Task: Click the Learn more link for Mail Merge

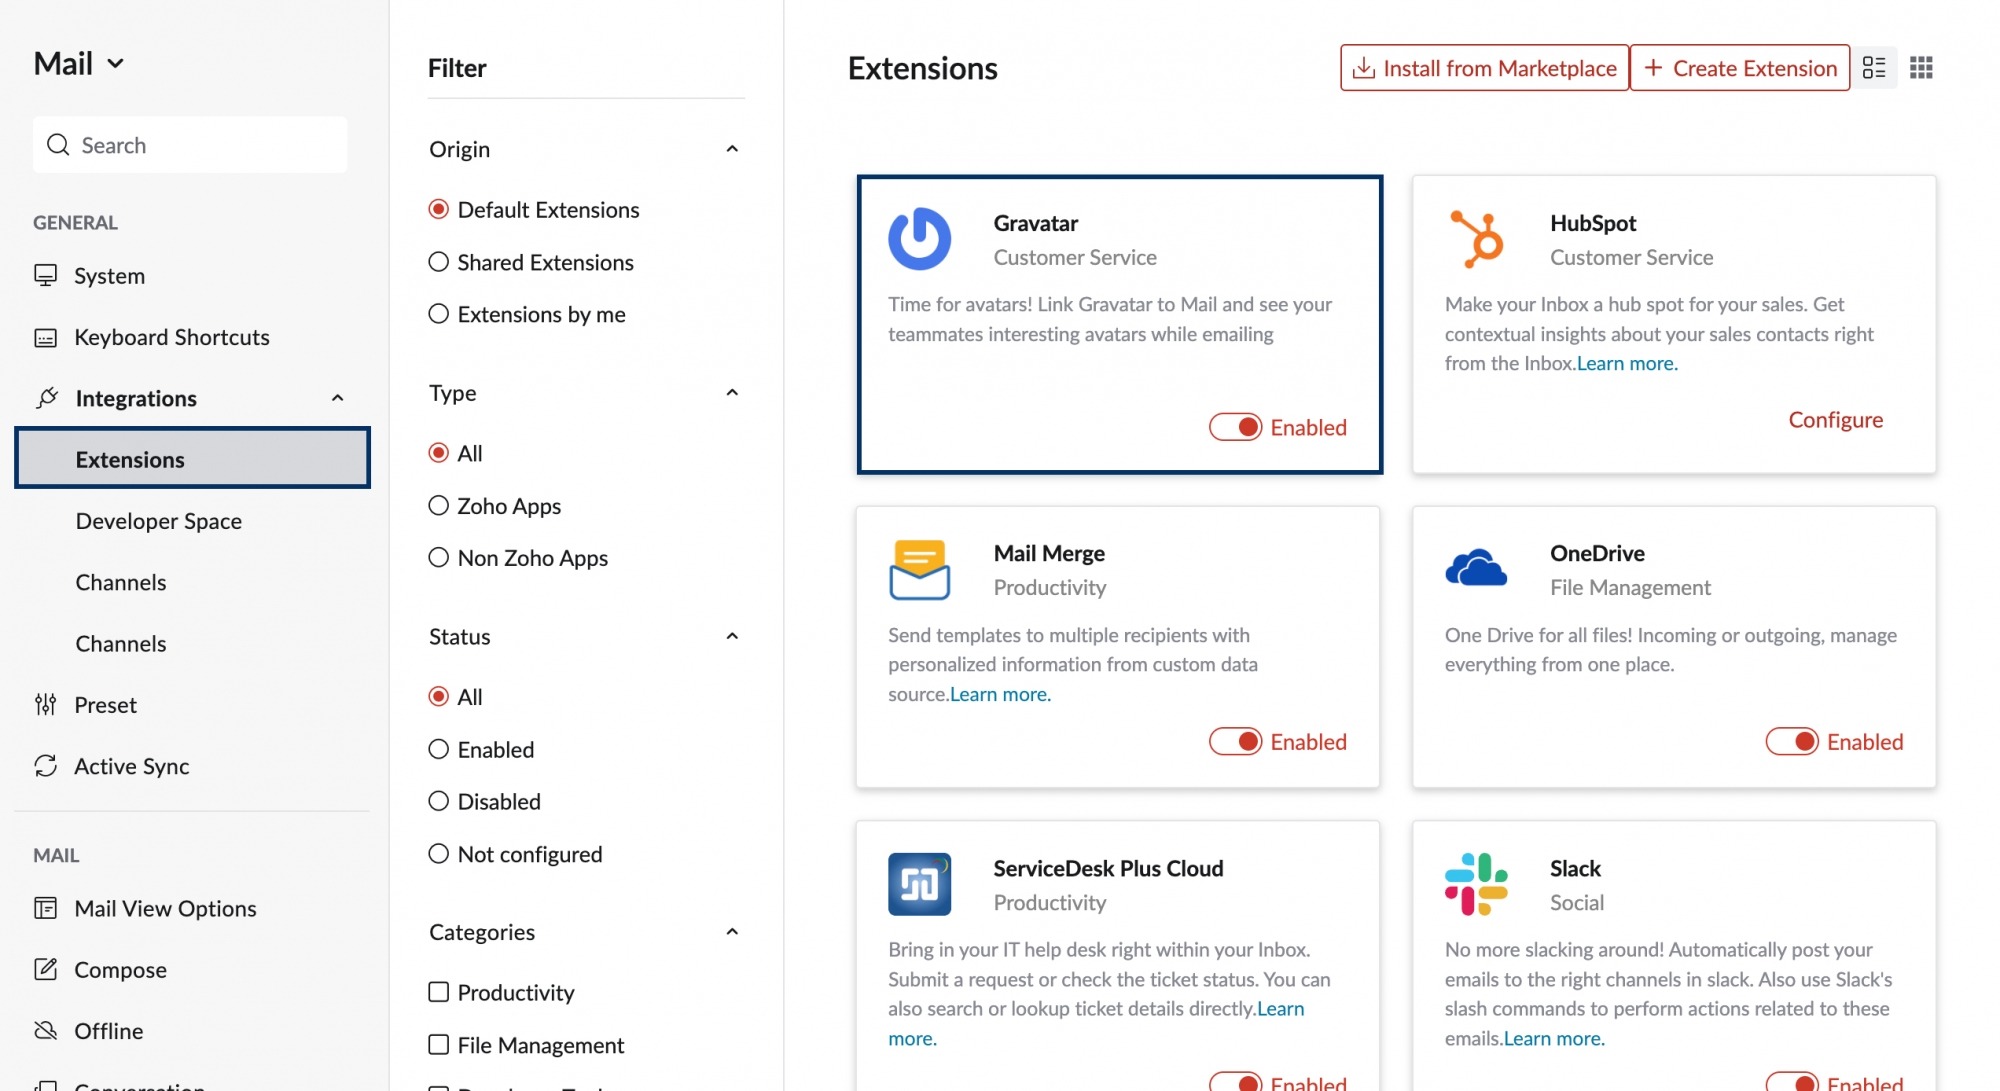Action: [998, 693]
